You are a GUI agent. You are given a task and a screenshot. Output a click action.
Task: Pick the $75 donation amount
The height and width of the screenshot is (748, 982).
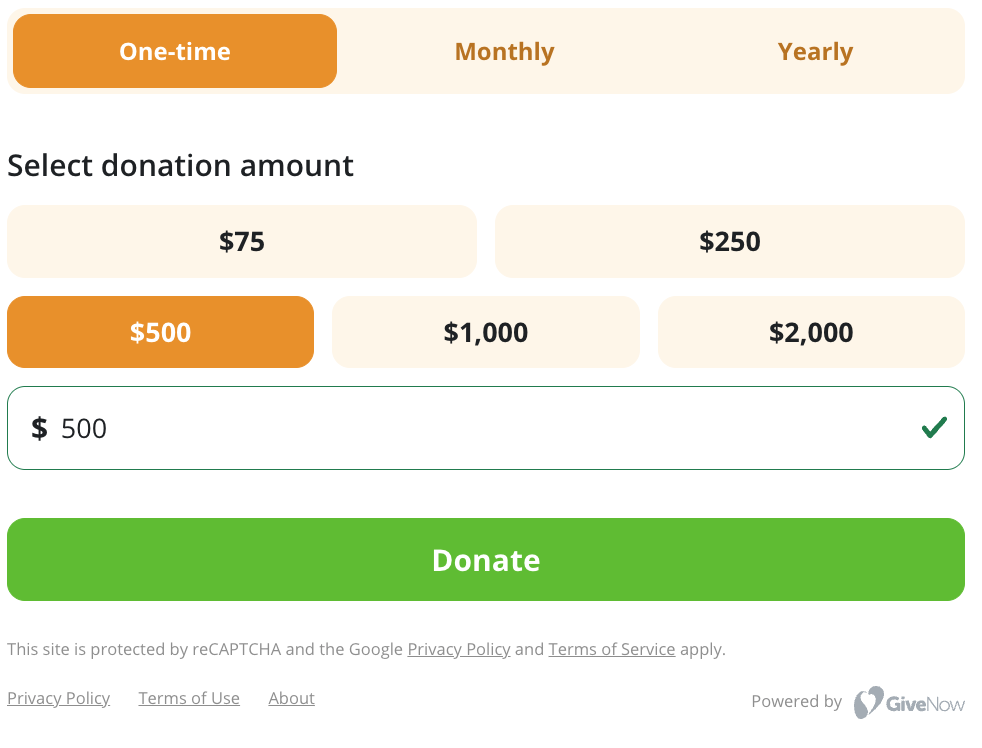(242, 241)
